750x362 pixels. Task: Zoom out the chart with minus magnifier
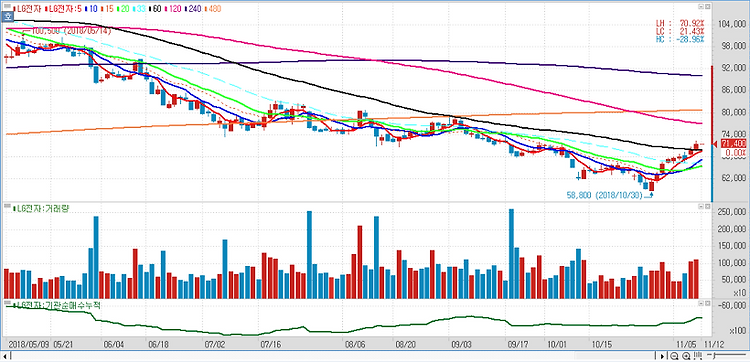pyautogui.click(x=673, y=356)
